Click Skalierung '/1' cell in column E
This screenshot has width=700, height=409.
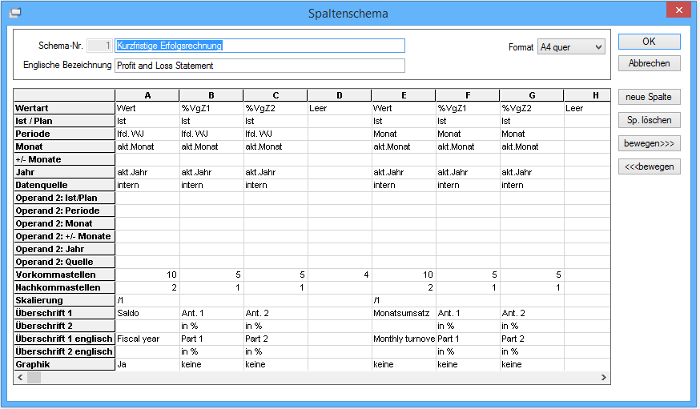point(404,300)
